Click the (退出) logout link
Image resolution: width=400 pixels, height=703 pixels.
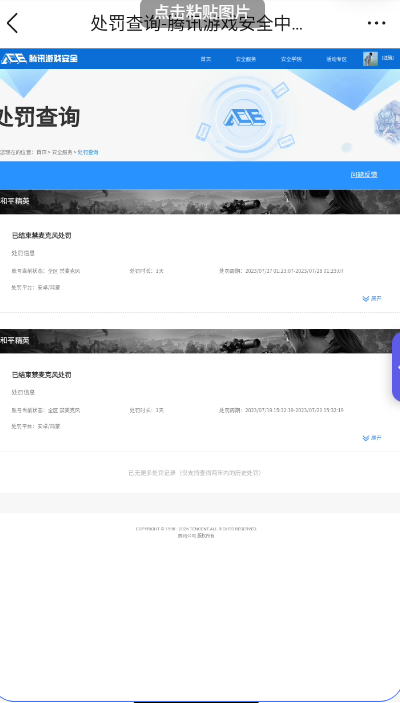point(387,58)
